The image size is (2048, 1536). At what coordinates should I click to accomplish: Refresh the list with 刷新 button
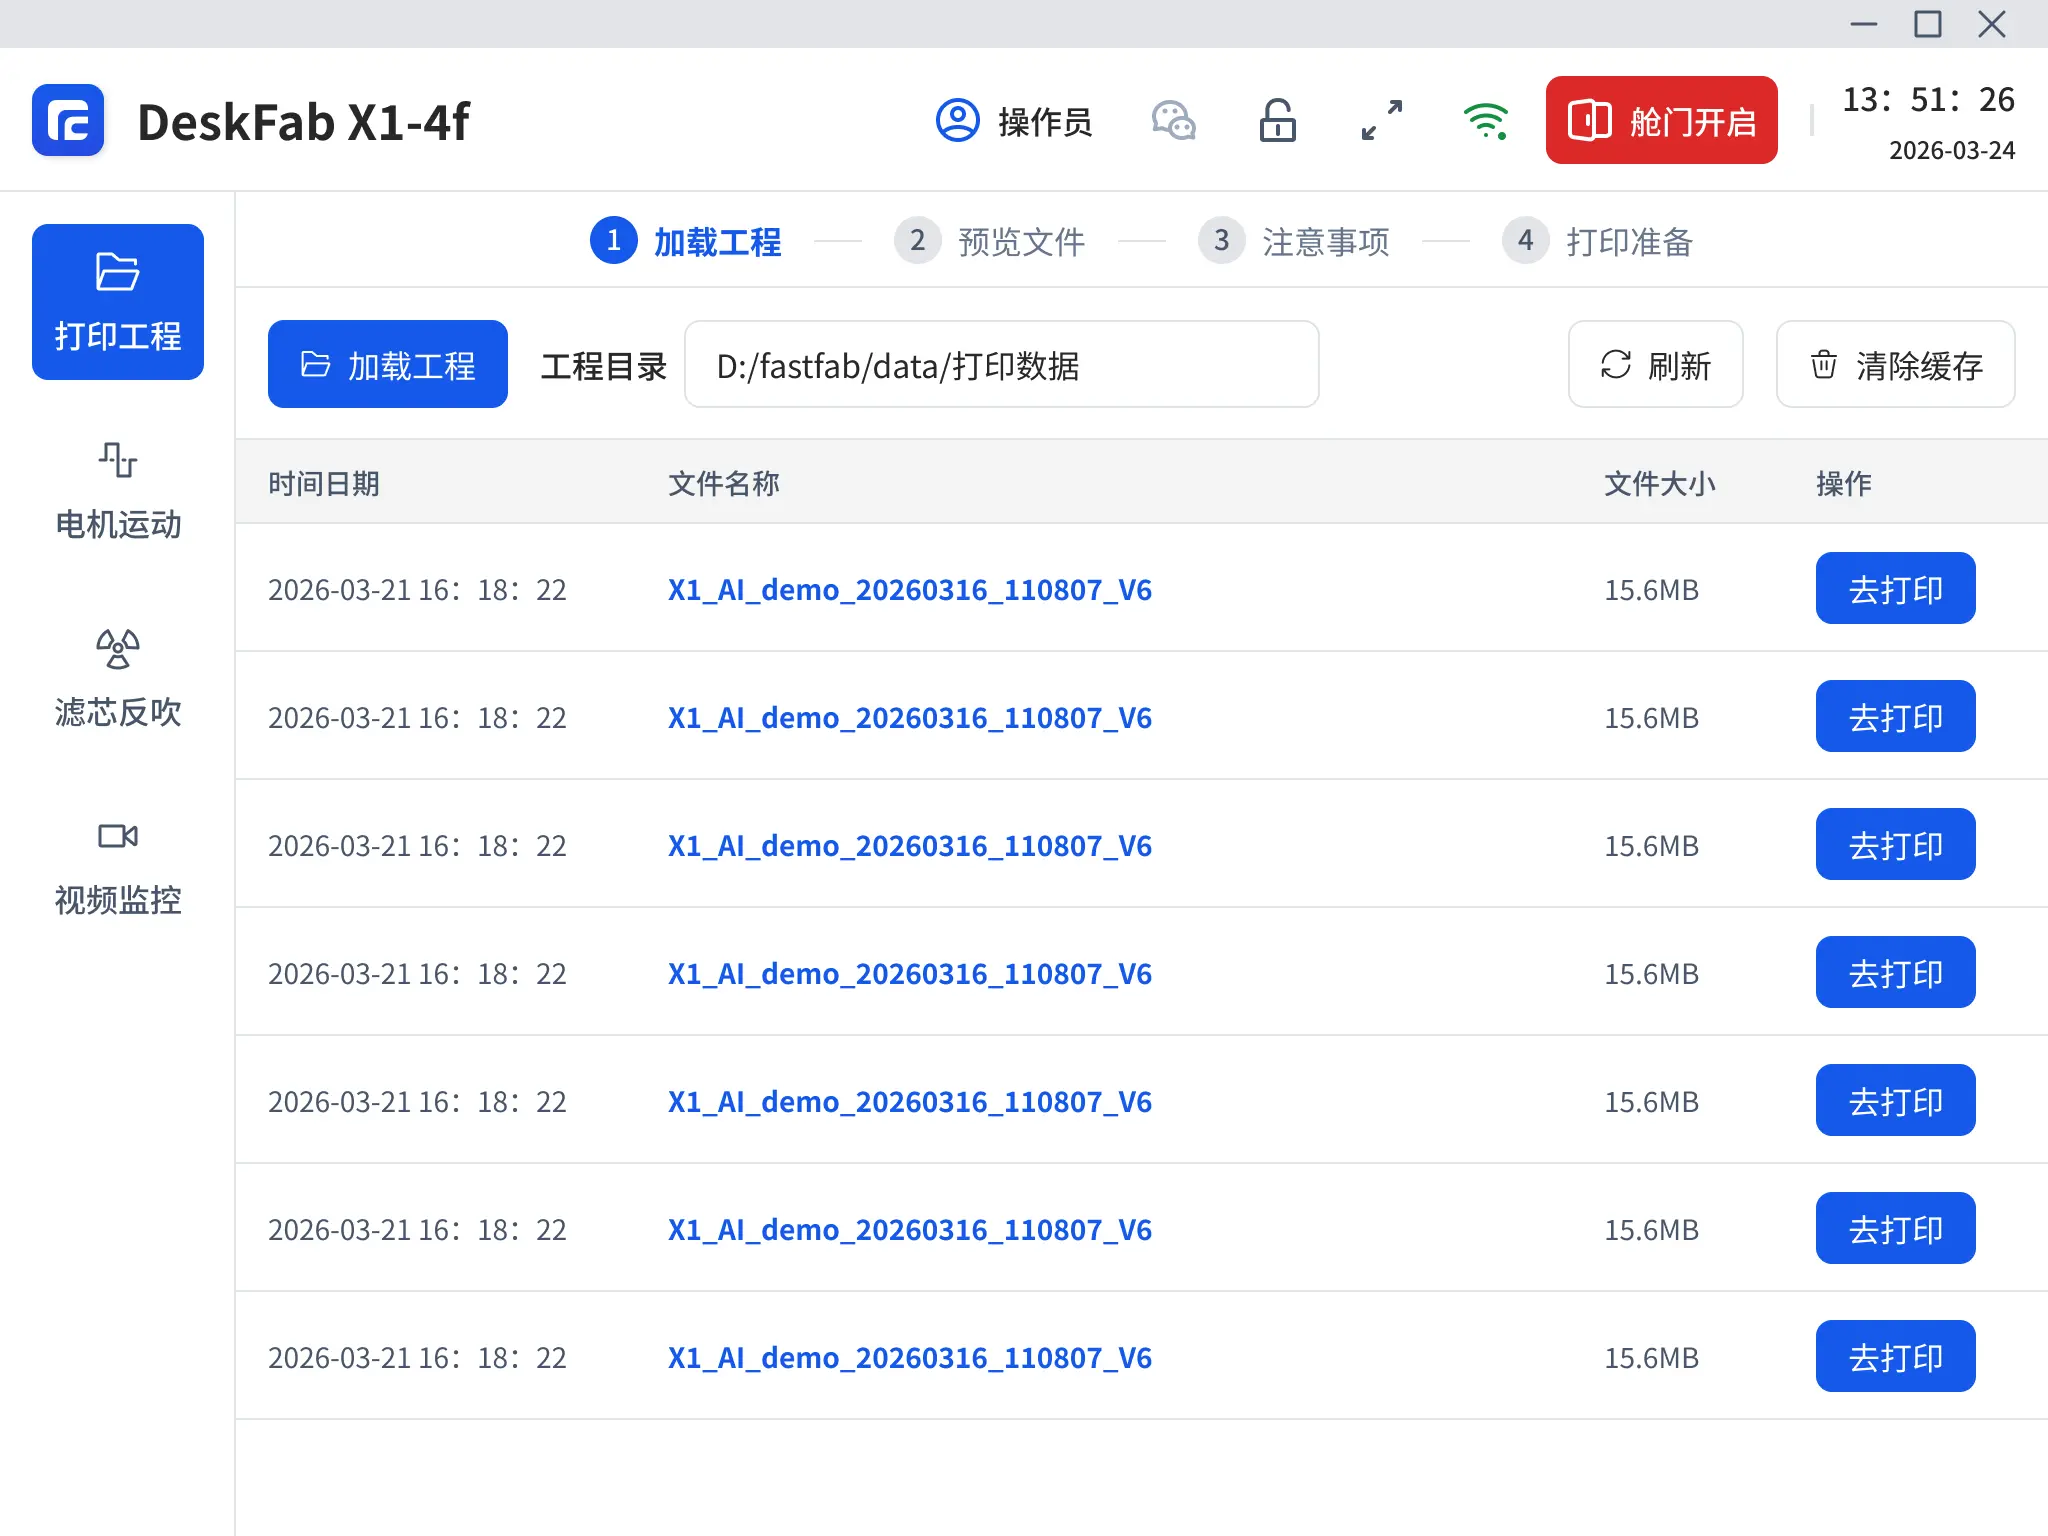pyautogui.click(x=1655, y=365)
